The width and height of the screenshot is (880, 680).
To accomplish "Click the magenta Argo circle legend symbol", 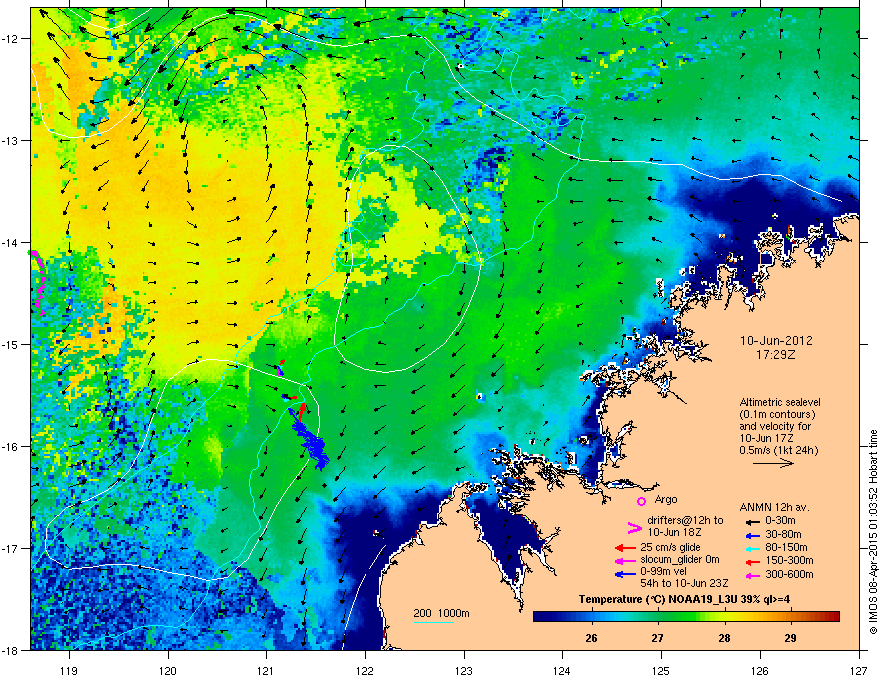I will [x=641, y=501].
